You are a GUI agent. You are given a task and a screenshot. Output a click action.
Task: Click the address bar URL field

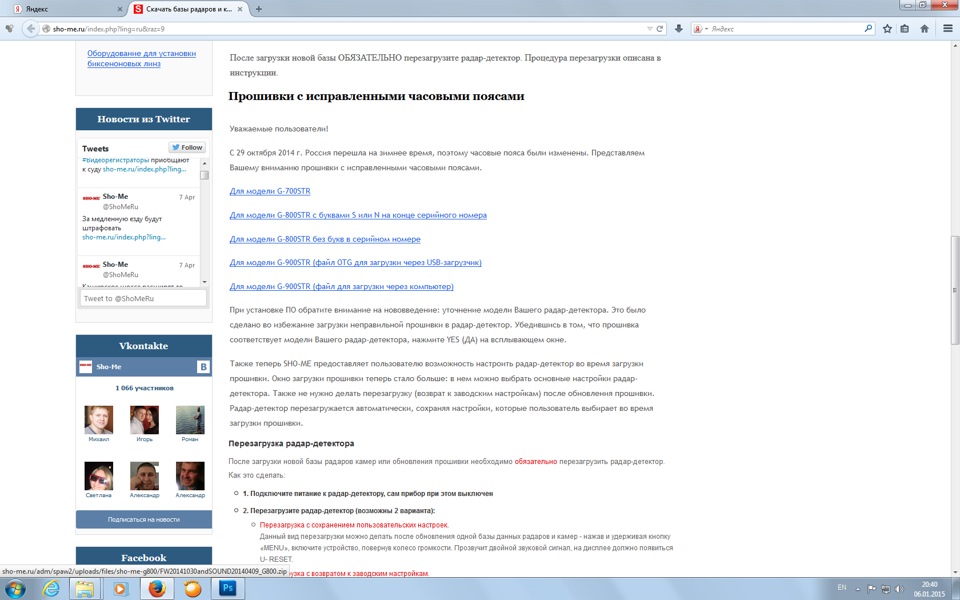[343, 29]
